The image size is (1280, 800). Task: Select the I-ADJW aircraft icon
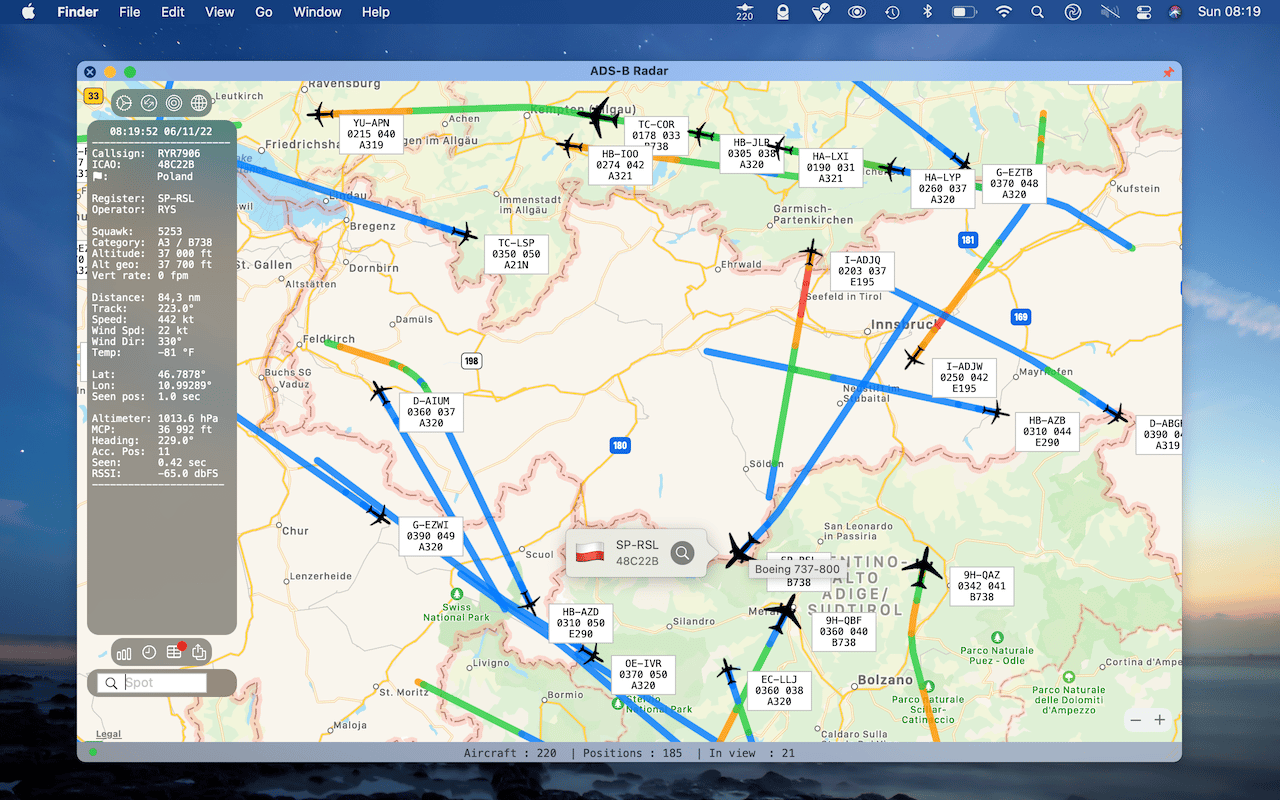pos(914,357)
